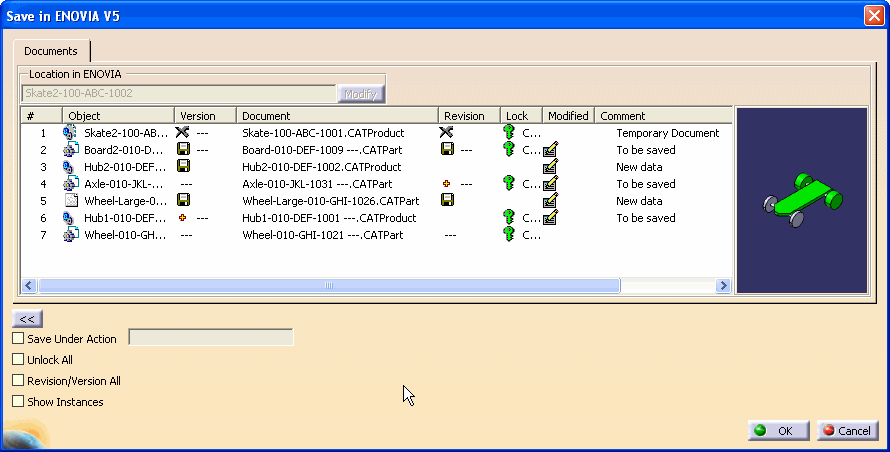
Task: Click the skateboard preview thumbnail
Action: coord(801,200)
